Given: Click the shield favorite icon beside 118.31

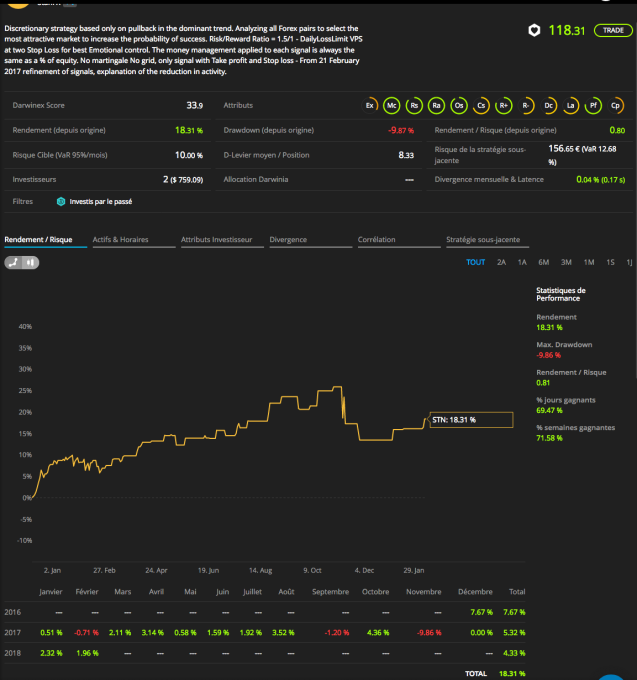Looking at the screenshot, I should (534, 30).
